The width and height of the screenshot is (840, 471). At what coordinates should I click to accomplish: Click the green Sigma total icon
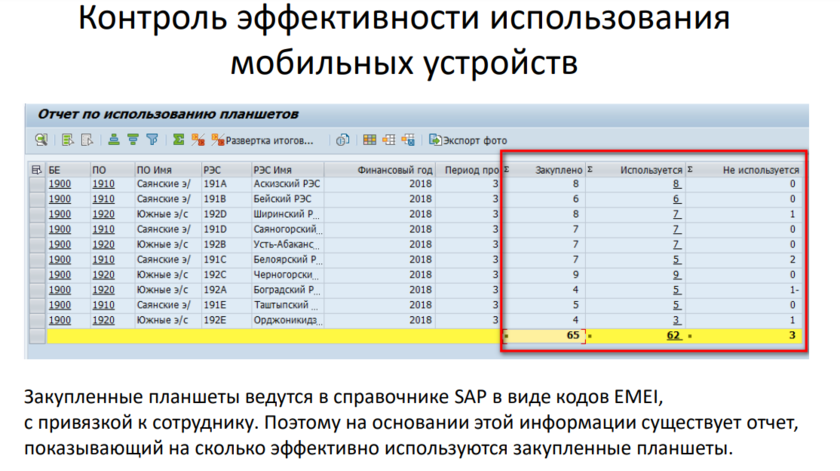pyautogui.click(x=179, y=140)
